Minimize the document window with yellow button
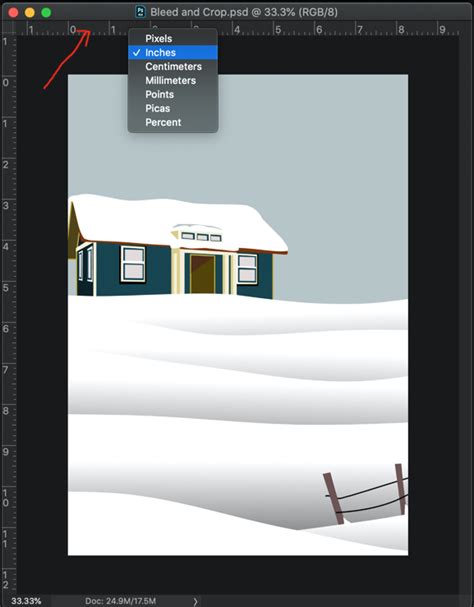Viewport: 474px width, 607px height. pyautogui.click(x=30, y=13)
